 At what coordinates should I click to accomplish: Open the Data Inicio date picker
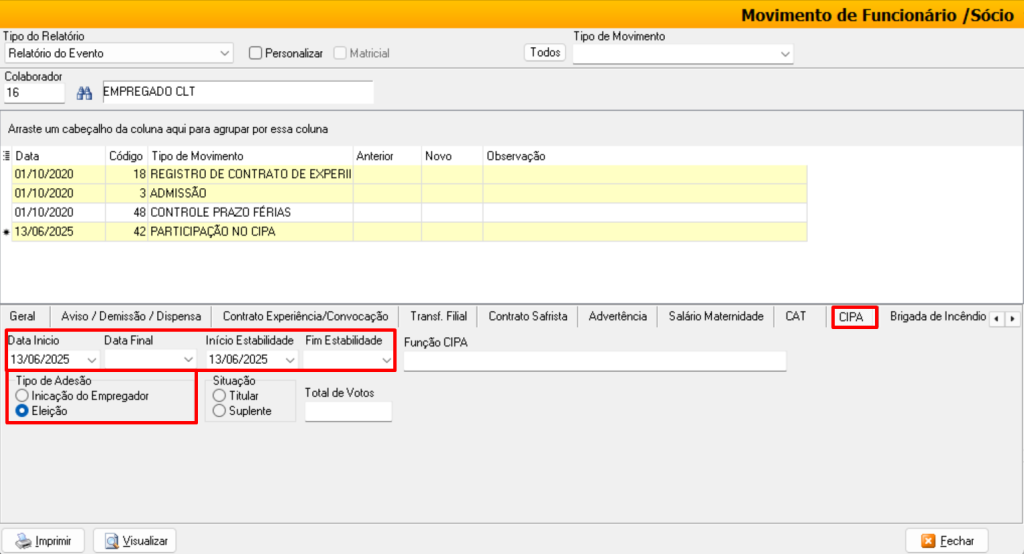point(91,359)
